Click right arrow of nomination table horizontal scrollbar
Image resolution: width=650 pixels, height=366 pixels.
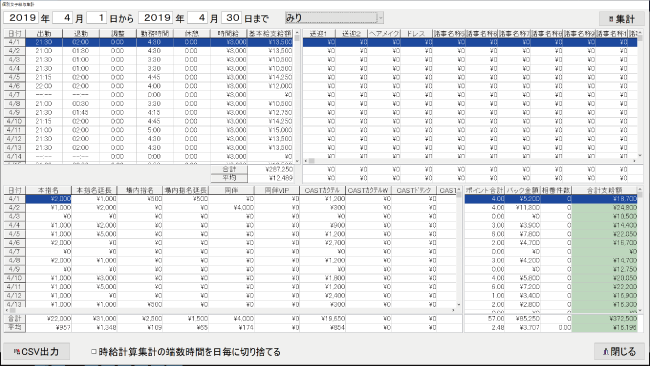[453, 310]
